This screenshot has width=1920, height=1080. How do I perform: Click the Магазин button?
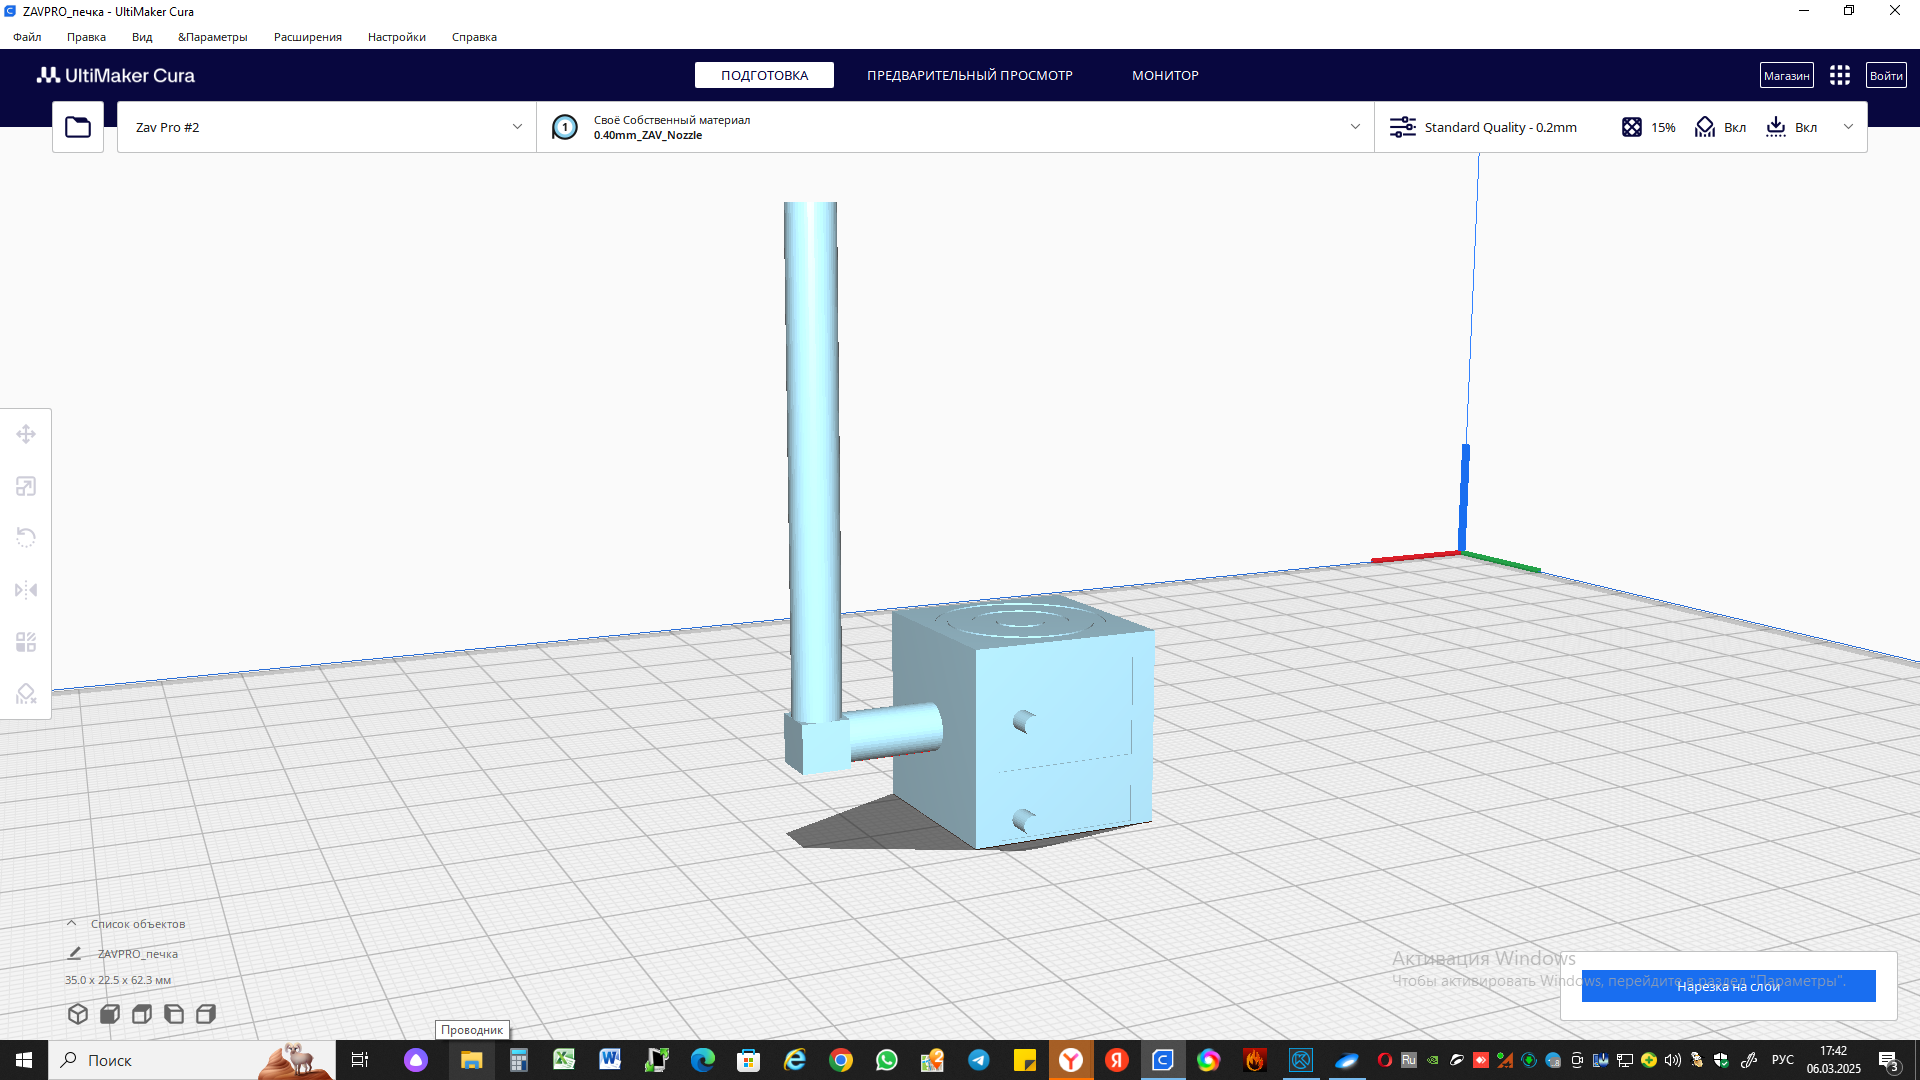click(1786, 76)
